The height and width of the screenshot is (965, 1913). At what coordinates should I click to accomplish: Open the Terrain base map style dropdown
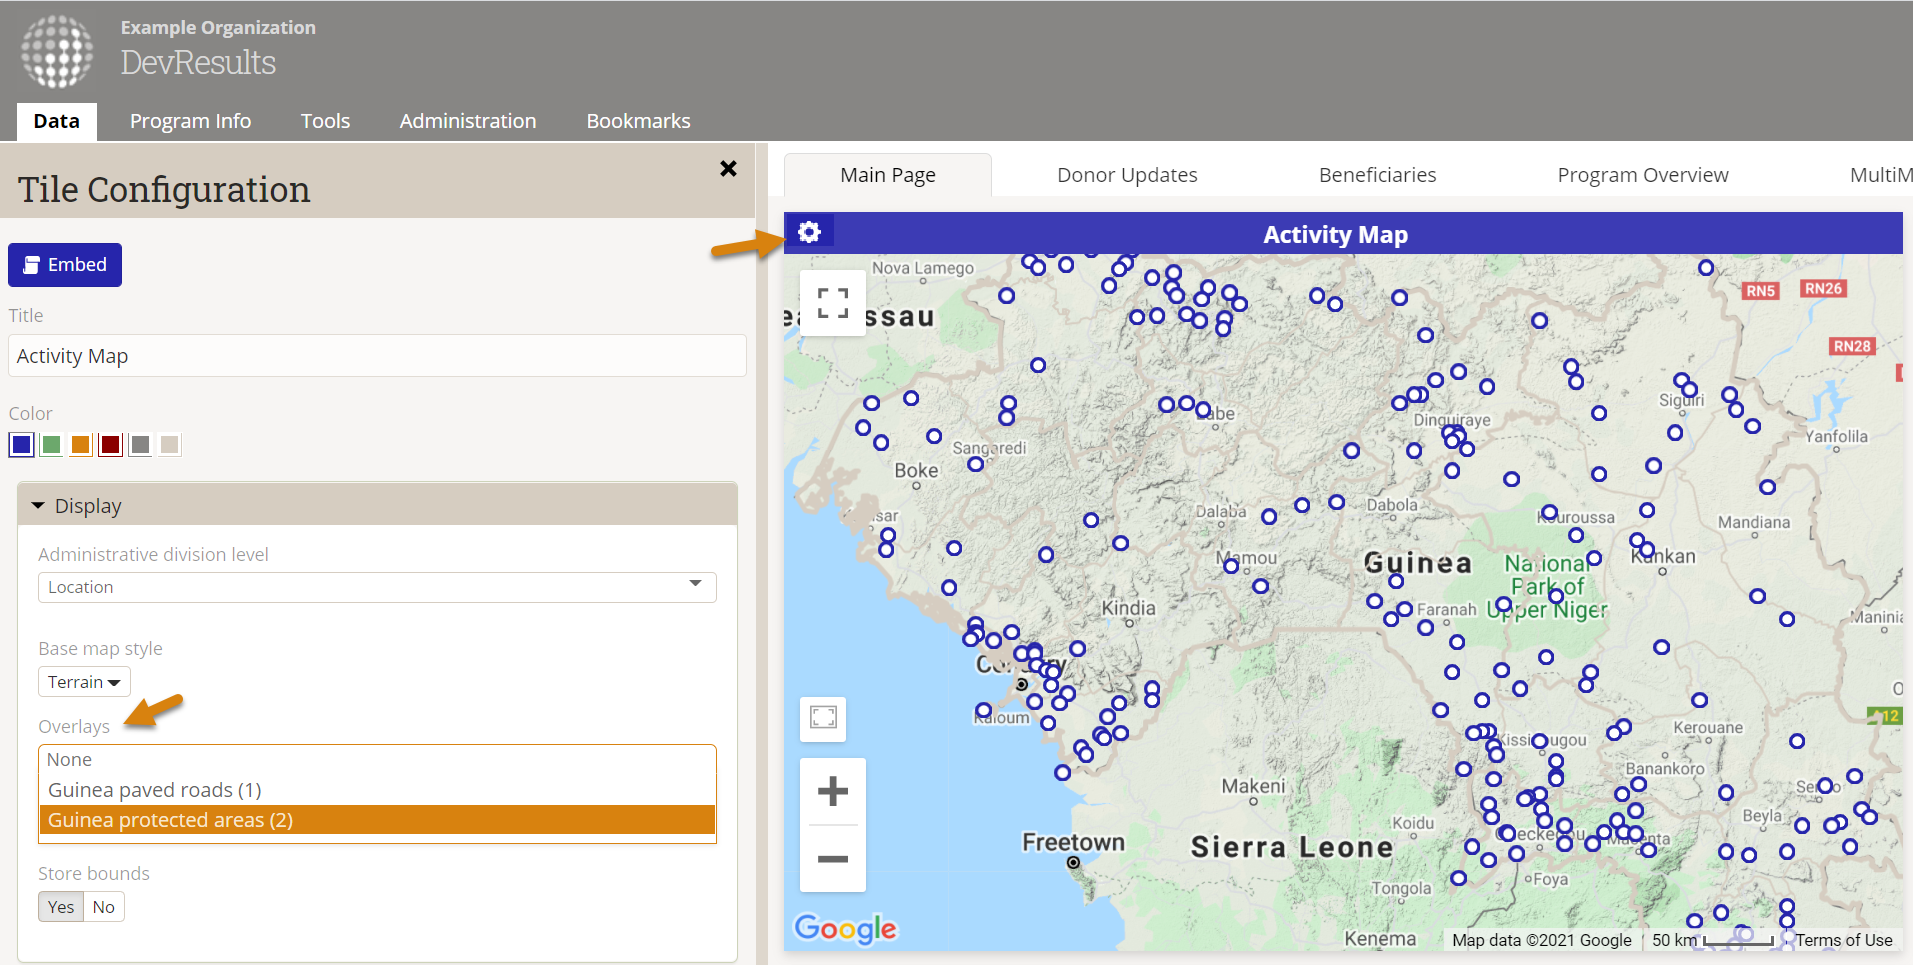point(84,682)
